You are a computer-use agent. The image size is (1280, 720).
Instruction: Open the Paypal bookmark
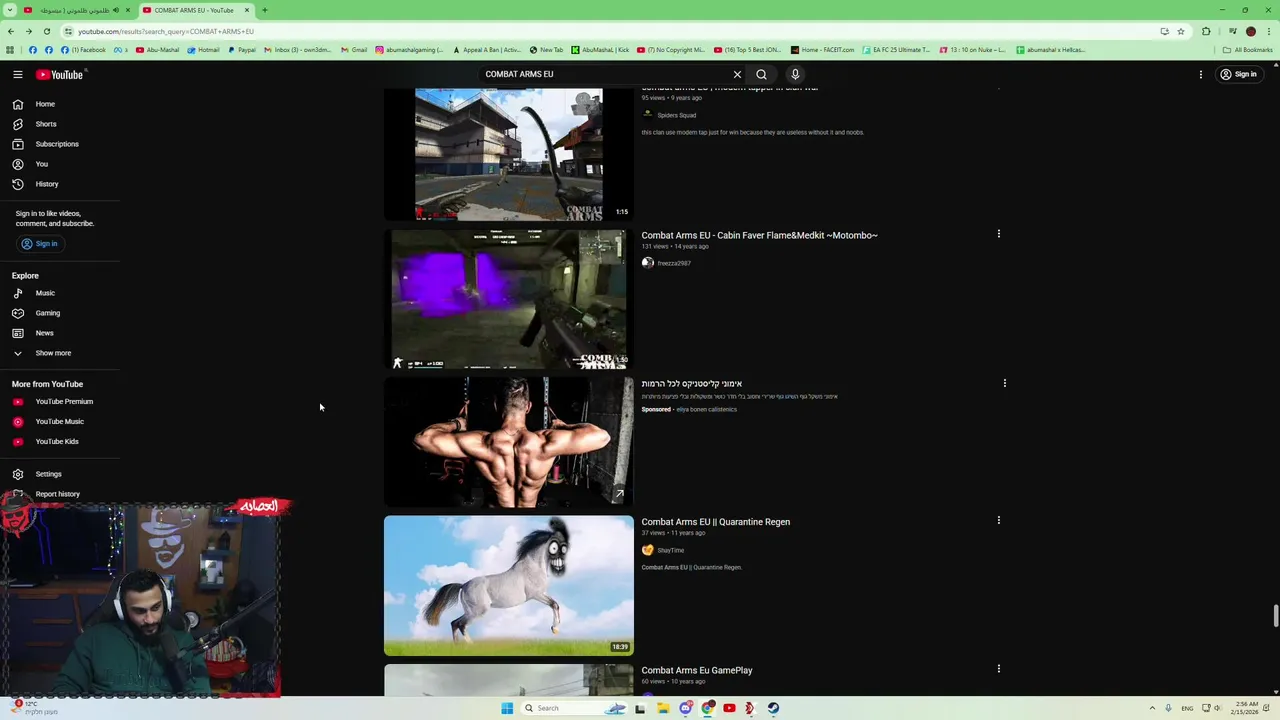(242, 50)
